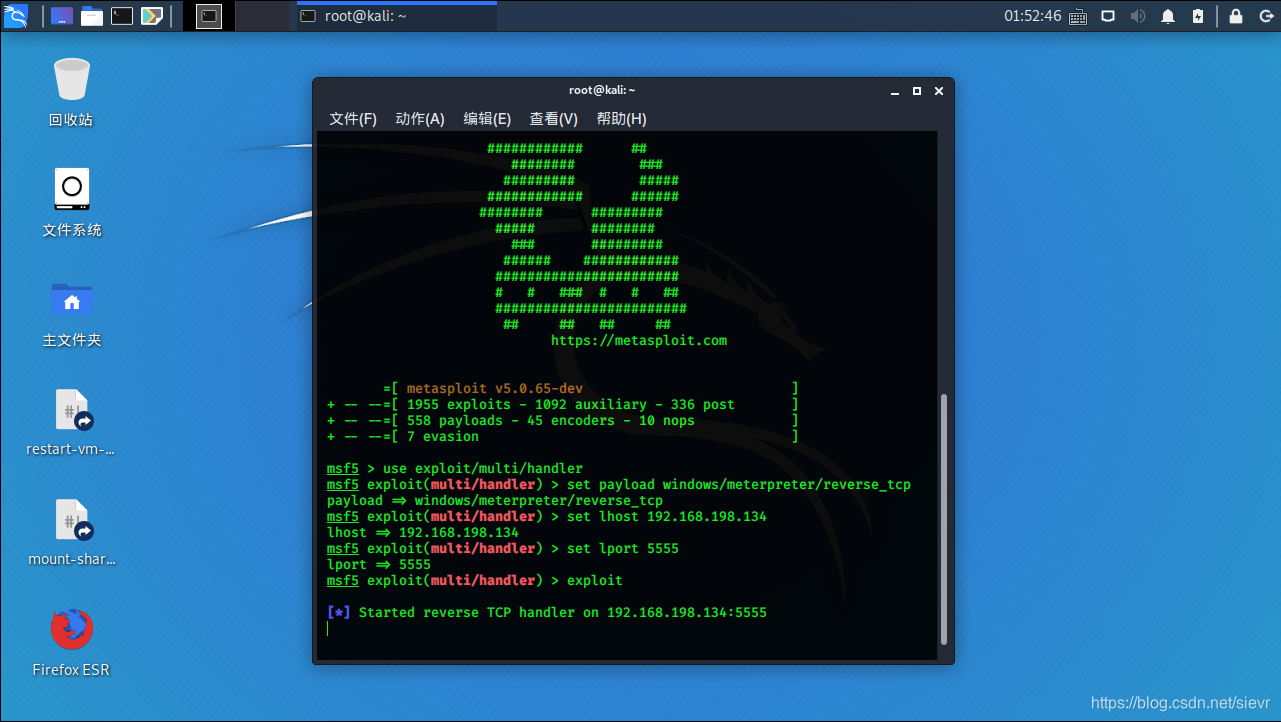This screenshot has height=722, width=1281.
Task: Close the root@kali terminal window
Action: [x=939, y=91]
